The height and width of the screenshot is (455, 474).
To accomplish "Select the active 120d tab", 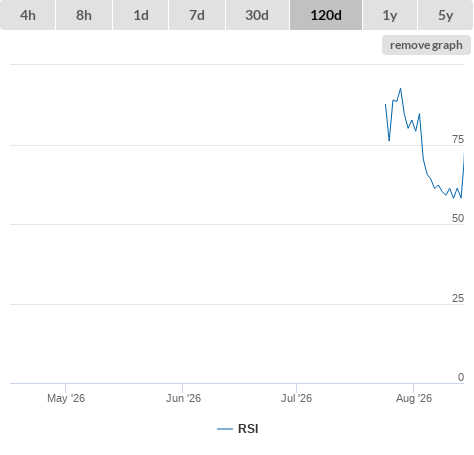I will (326, 15).
